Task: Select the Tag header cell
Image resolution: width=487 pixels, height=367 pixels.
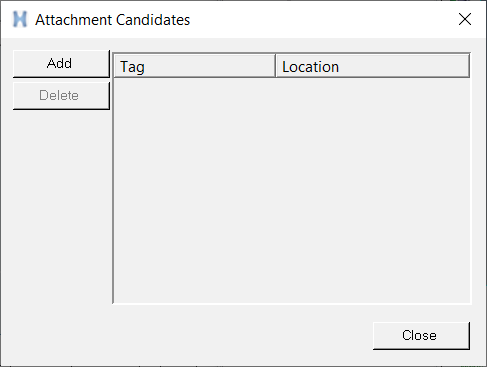Action: tap(195, 66)
